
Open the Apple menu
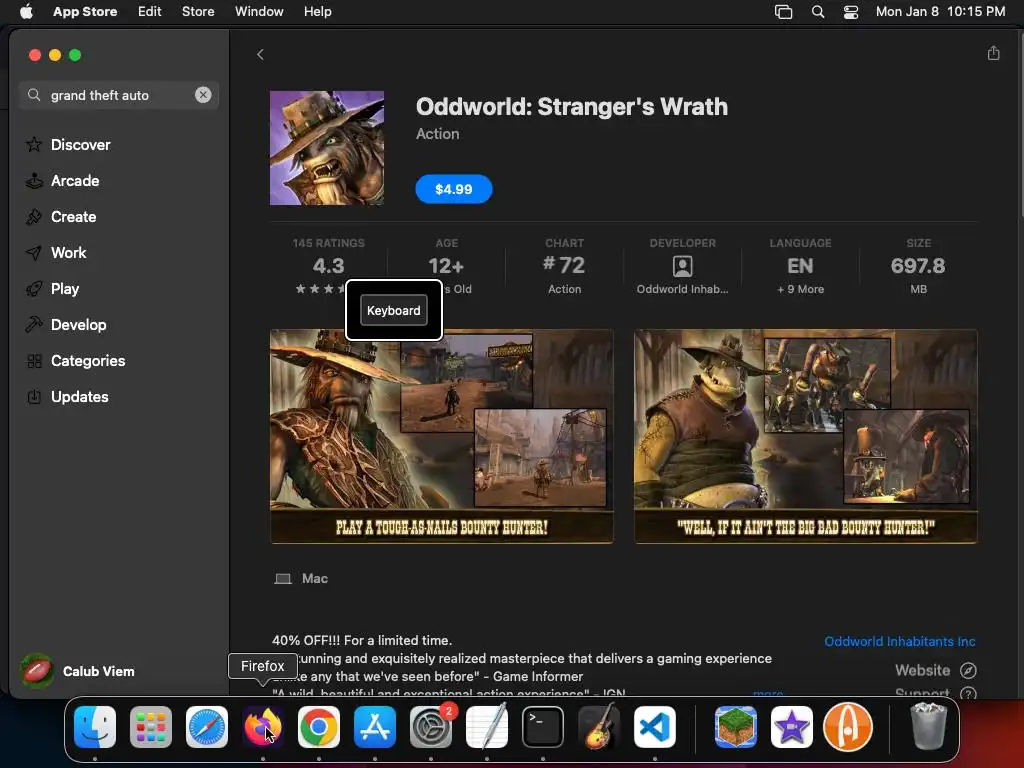click(26, 11)
